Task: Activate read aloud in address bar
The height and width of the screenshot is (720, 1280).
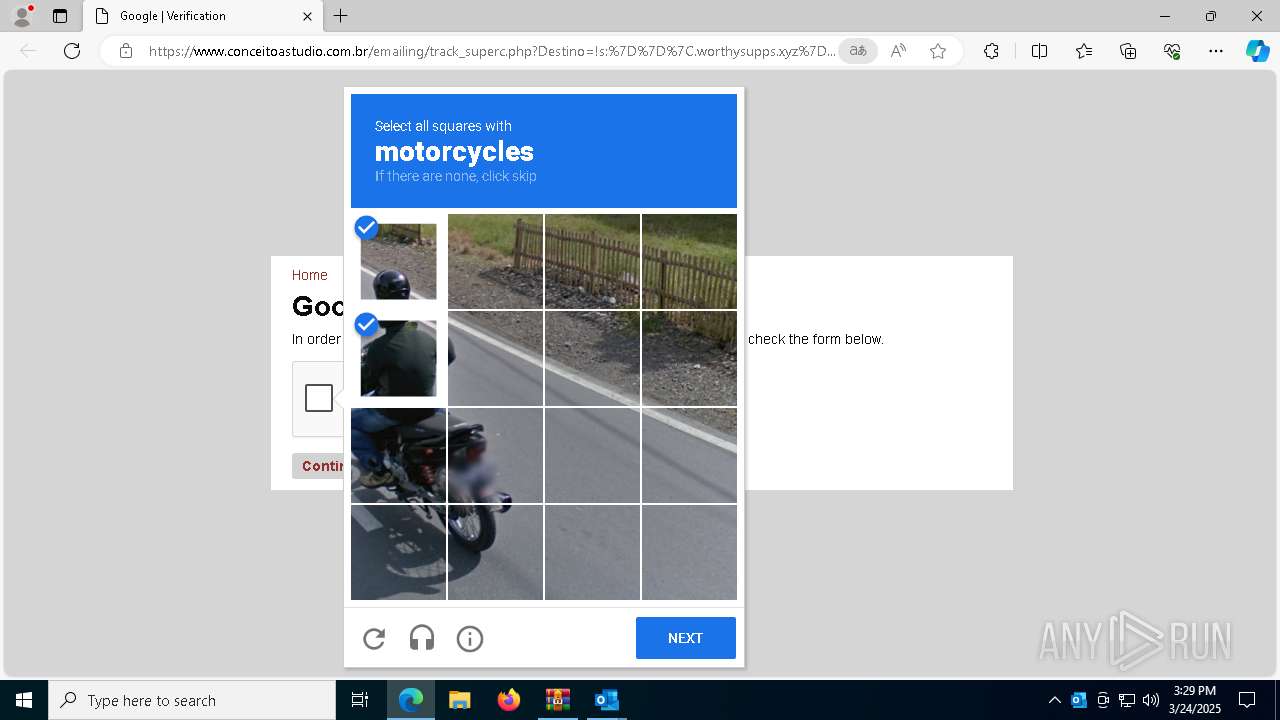Action: (x=898, y=51)
